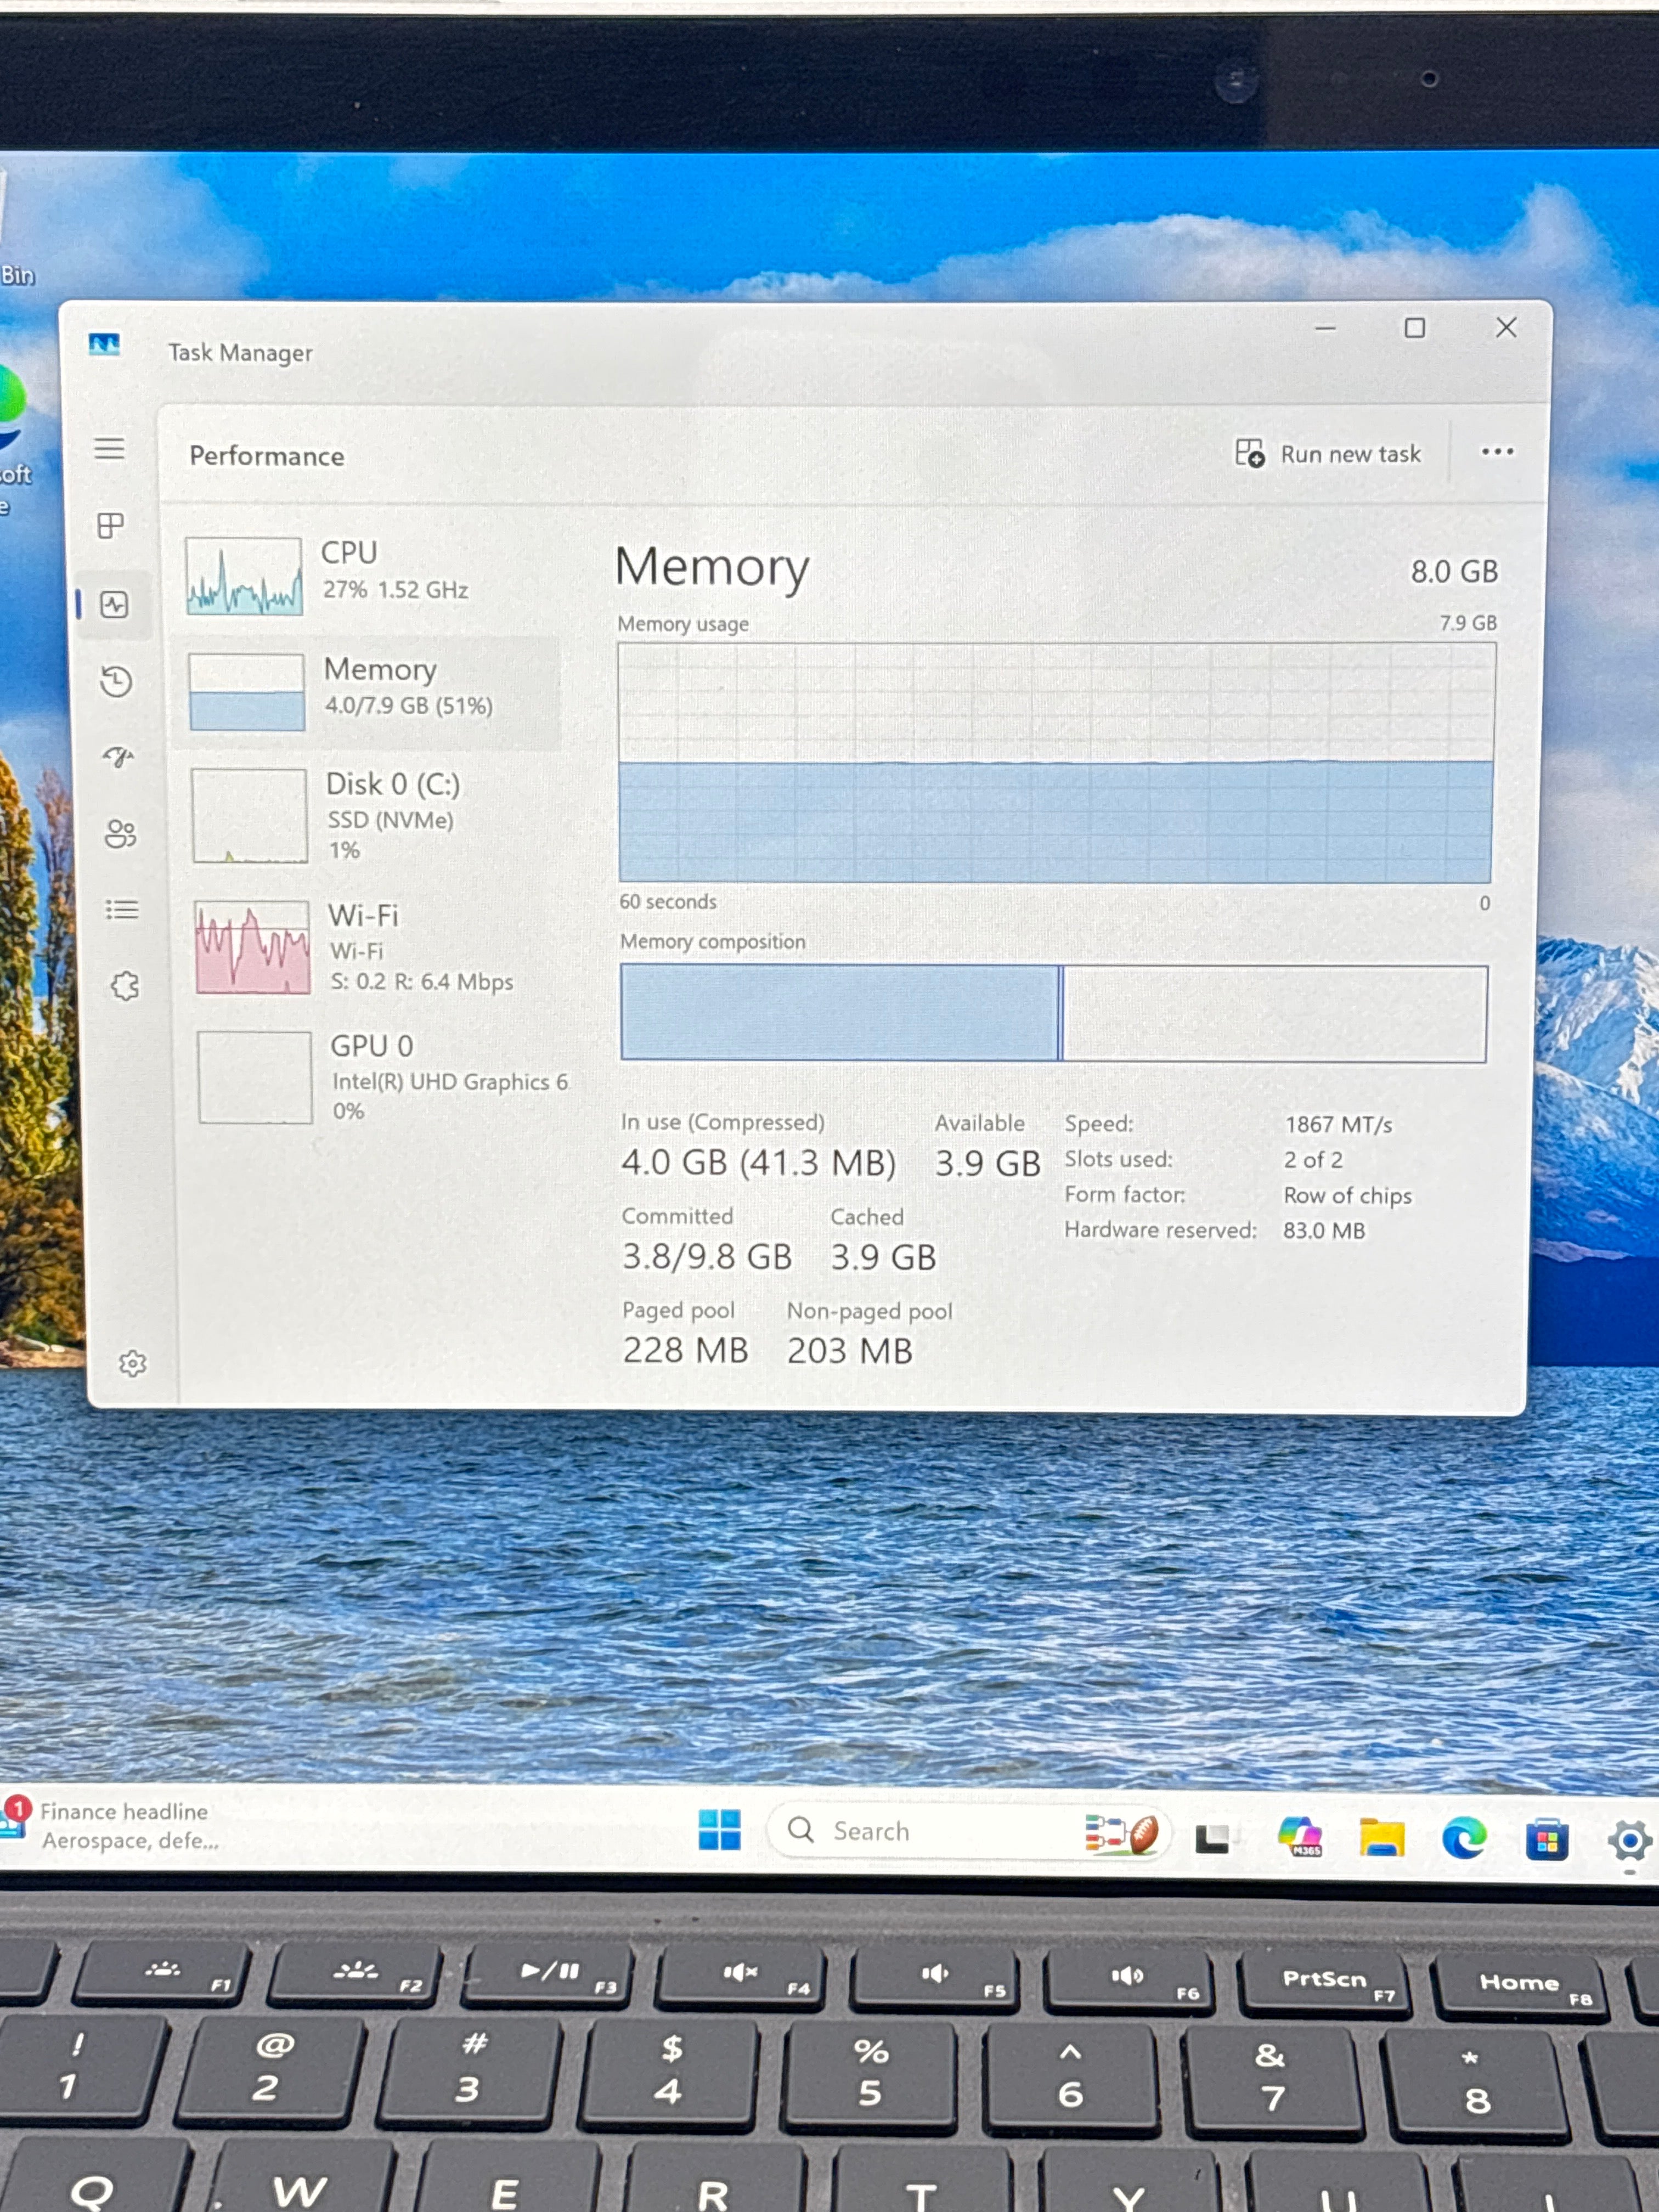Click the Task Manager app icon in title bar
The width and height of the screenshot is (1659, 2212).
[x=104, y=345]
